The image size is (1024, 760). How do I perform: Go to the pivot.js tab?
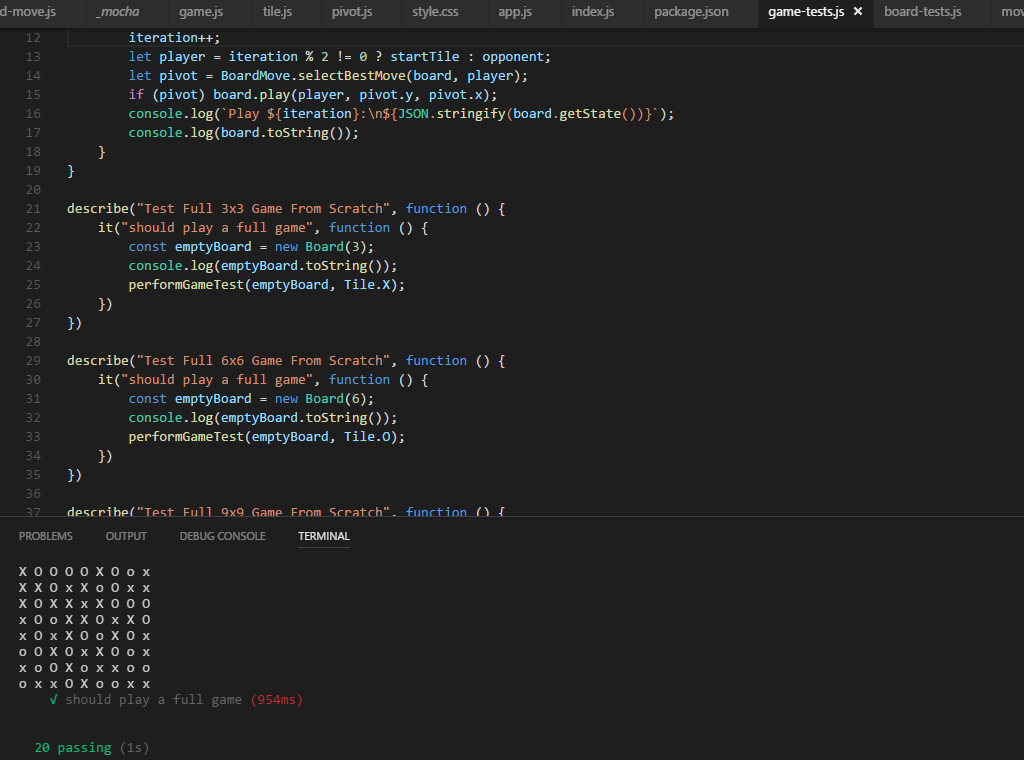(352, 12)
